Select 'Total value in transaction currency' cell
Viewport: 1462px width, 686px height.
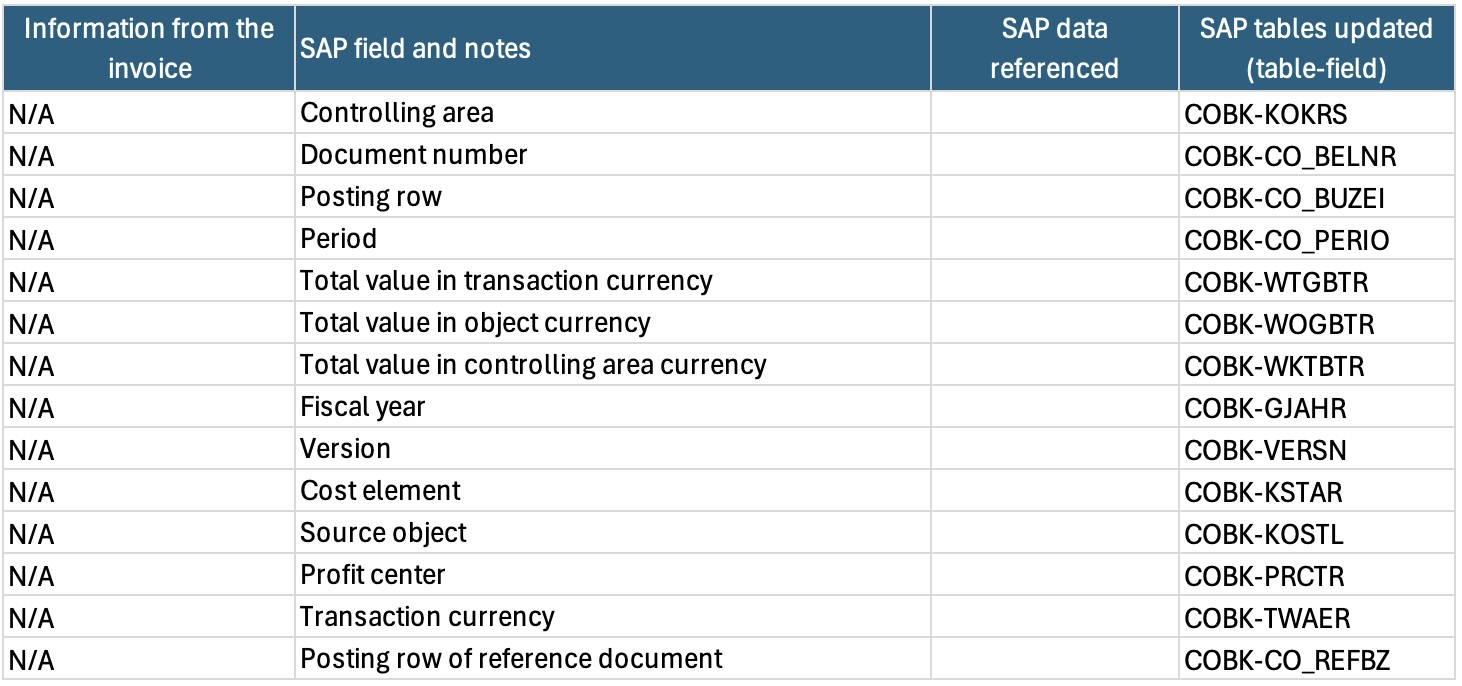(x=613, y=281)
